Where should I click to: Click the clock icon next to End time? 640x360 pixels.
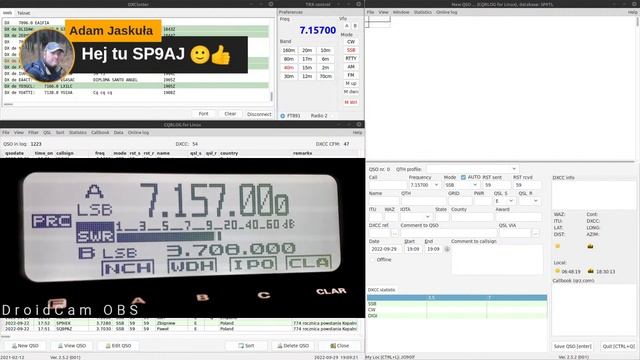pyautogui.click(x=447, y=249)
